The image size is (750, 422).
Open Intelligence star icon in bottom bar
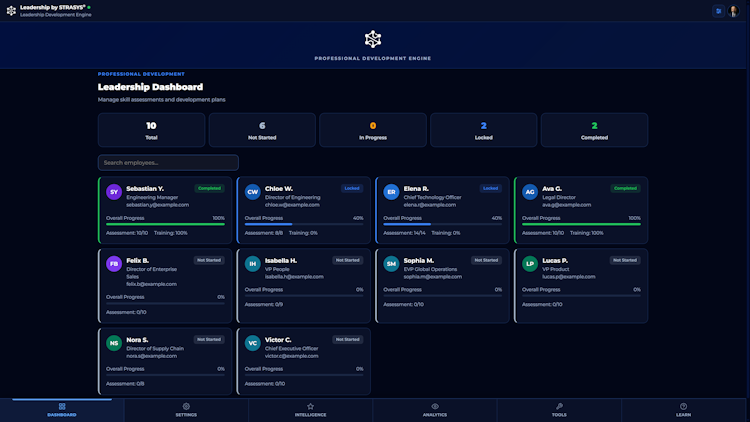pos(310,406)
